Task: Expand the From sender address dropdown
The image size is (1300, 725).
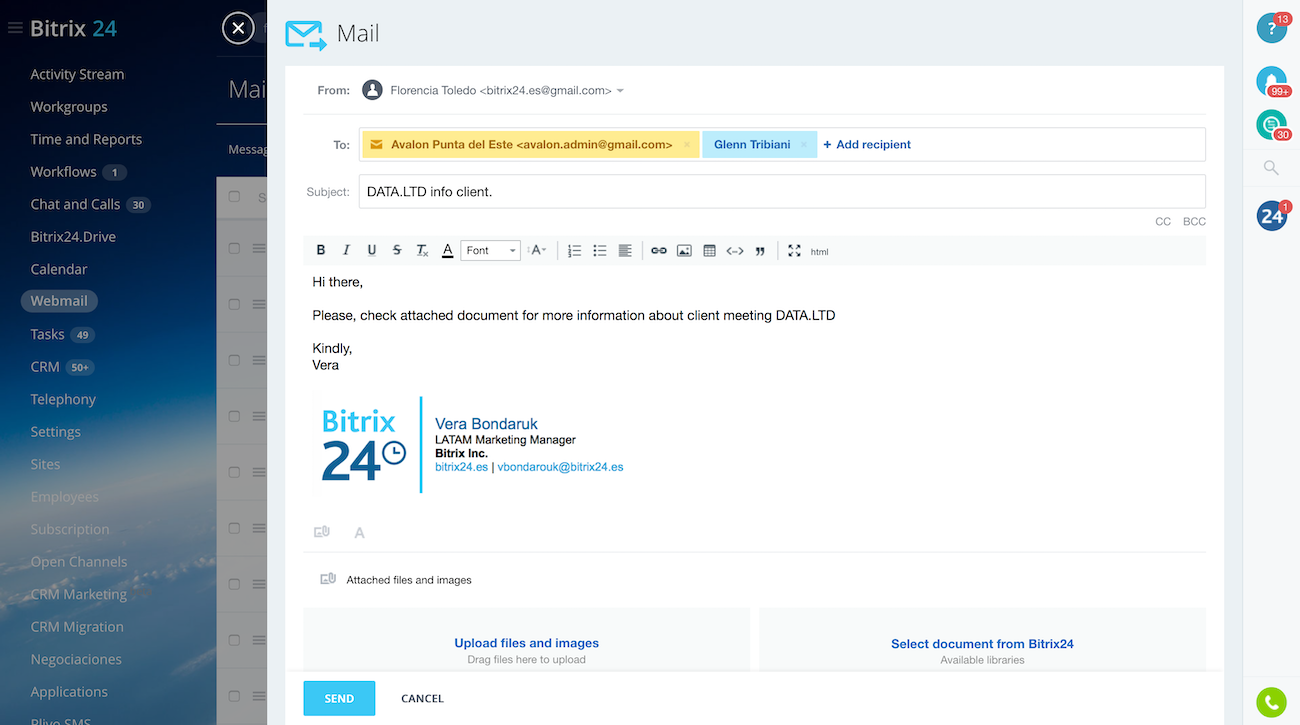Action: click(620, 91)
